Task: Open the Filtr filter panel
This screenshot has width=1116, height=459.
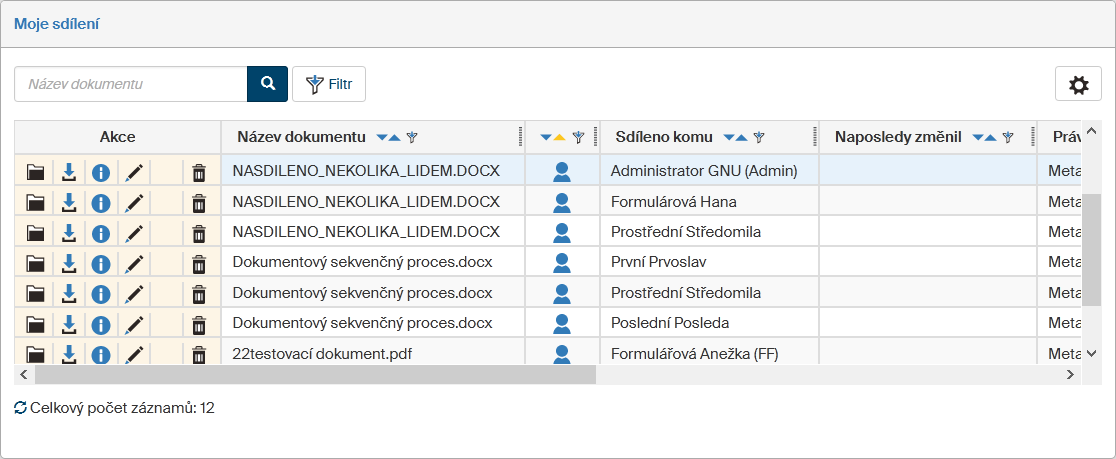Action: (x=329, y=84)
